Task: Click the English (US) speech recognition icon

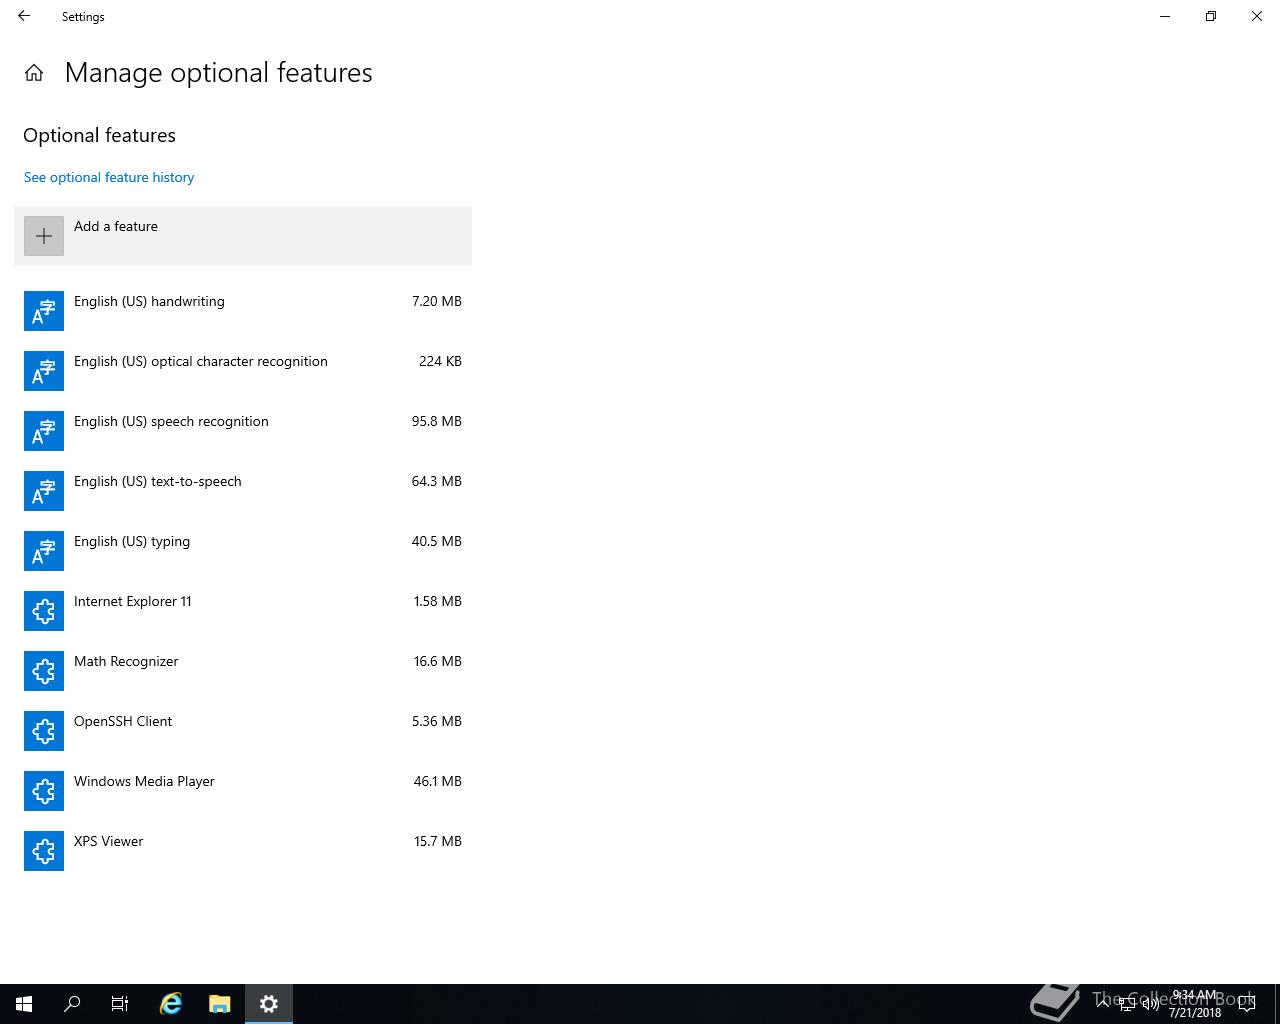Action: 44,431
